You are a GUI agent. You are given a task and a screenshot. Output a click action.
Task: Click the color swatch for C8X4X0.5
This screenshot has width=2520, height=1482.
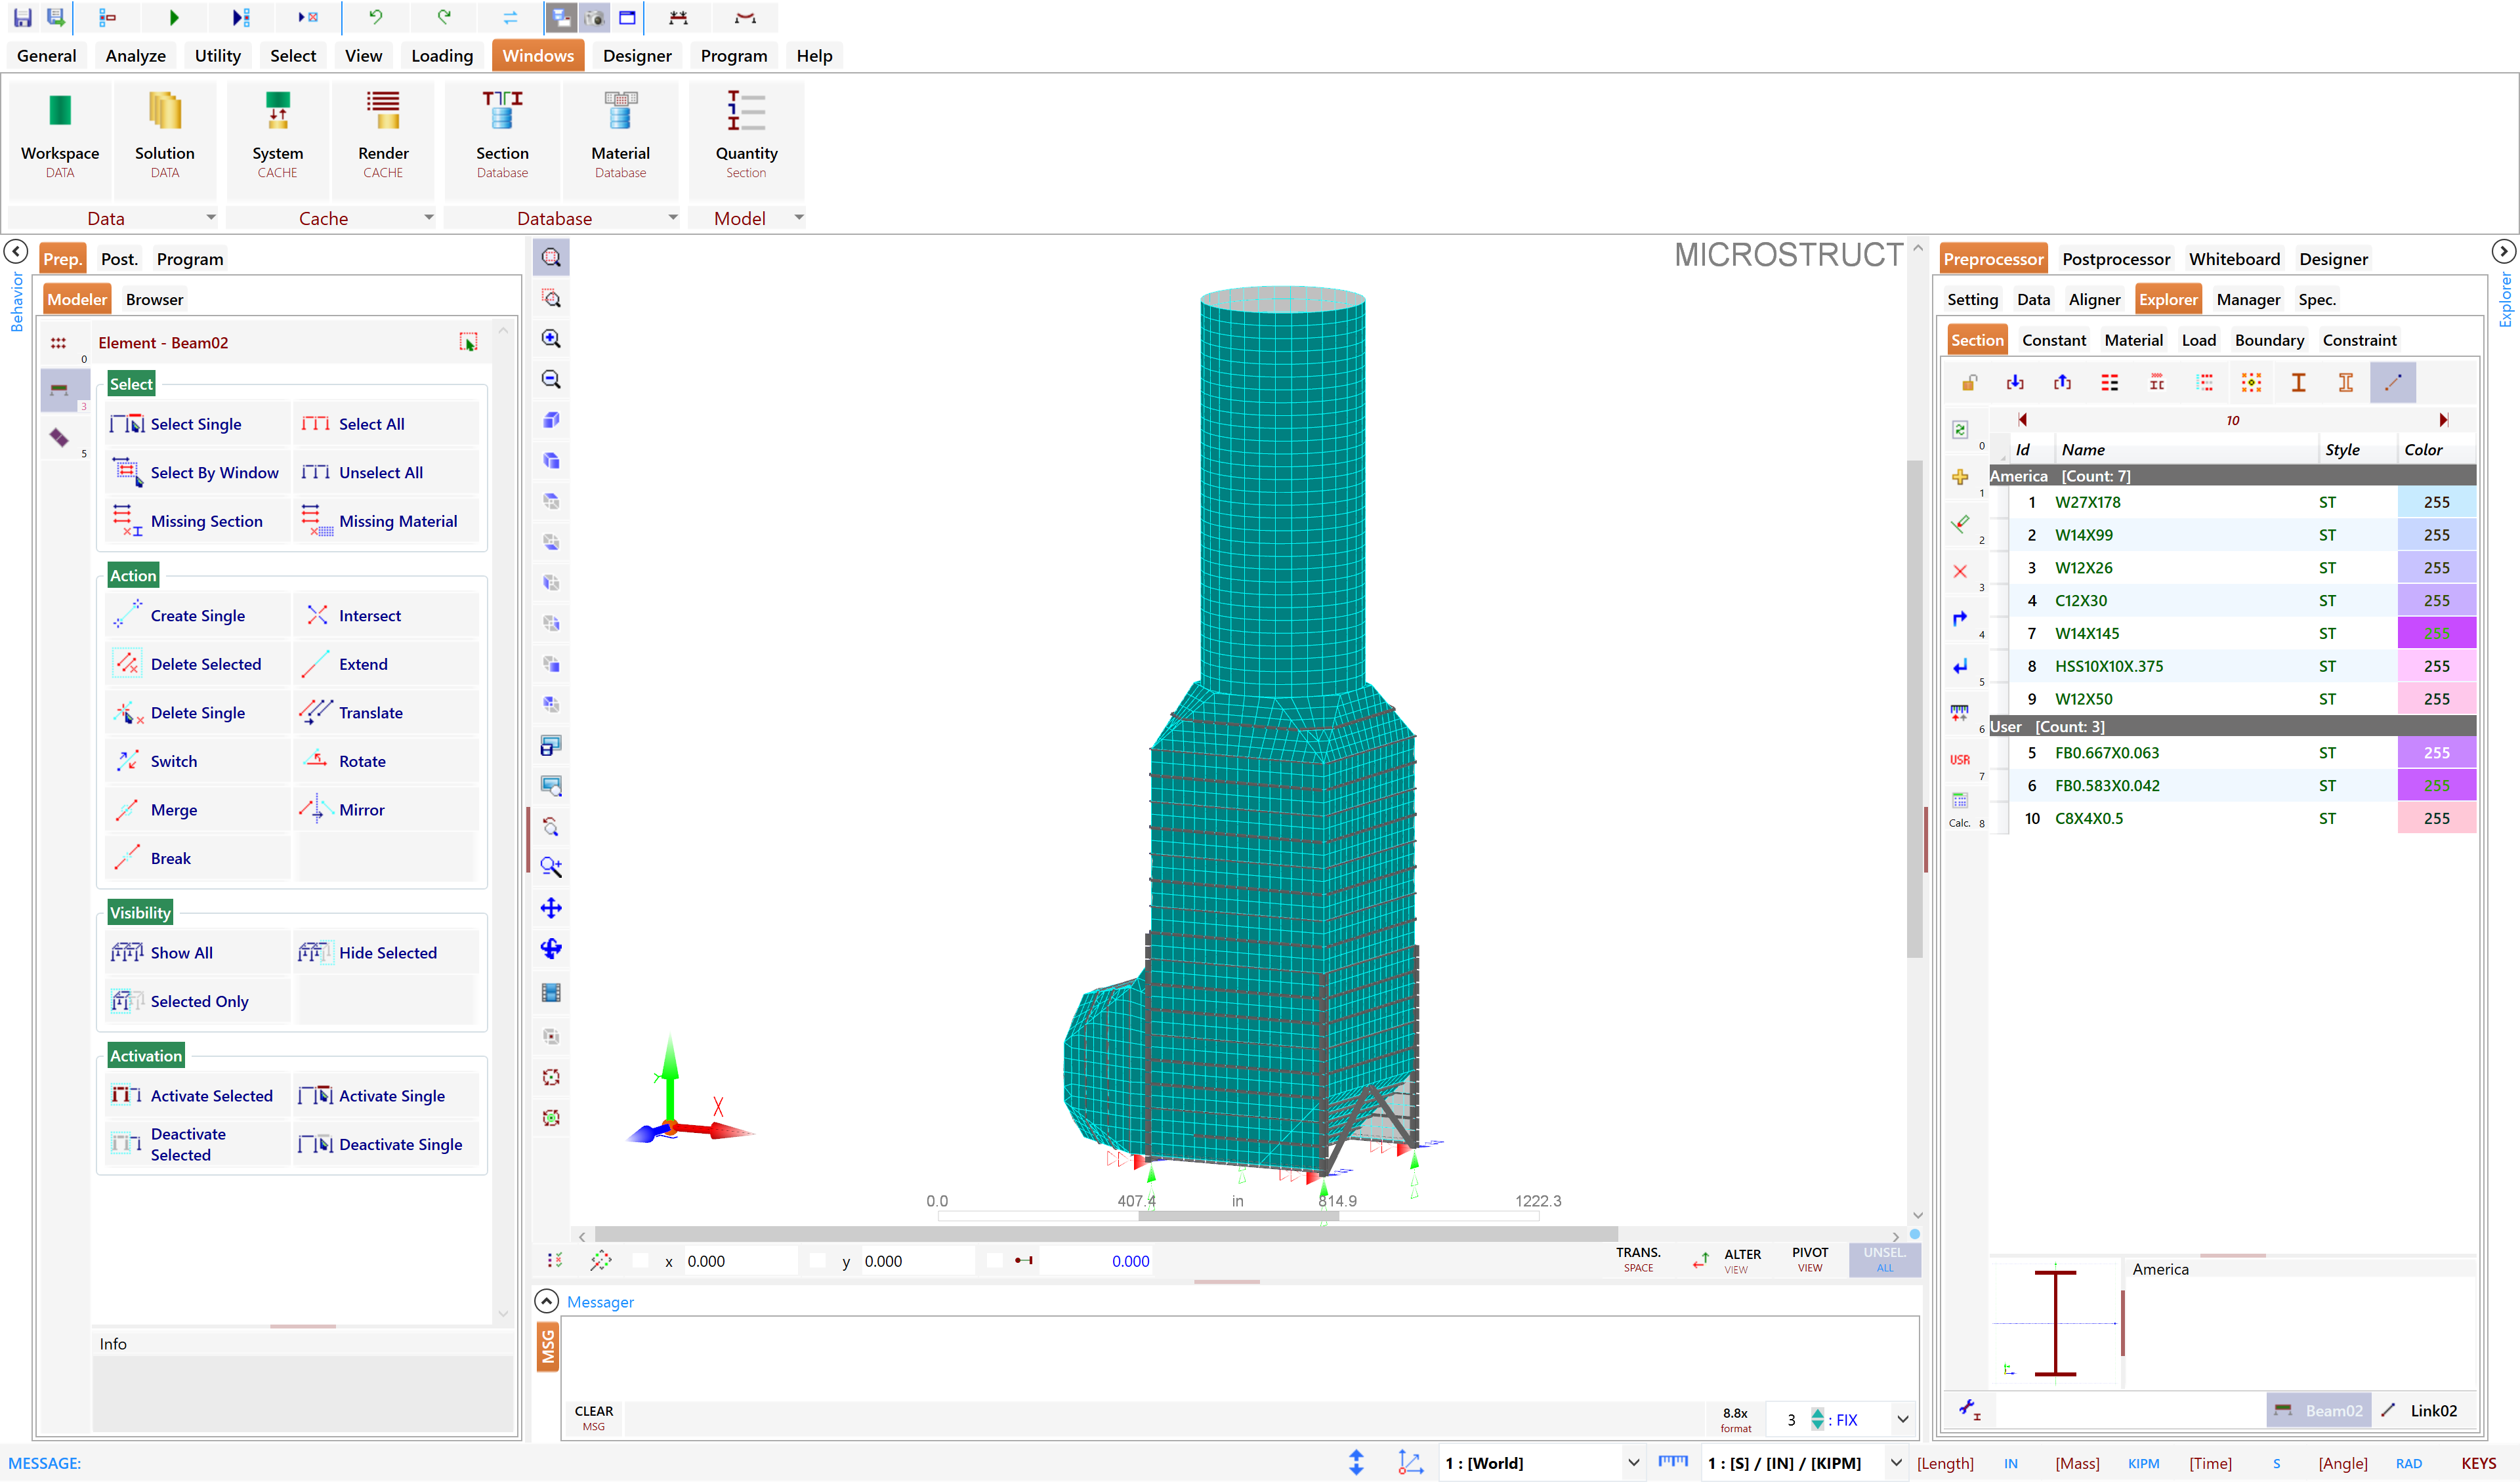2436,818
